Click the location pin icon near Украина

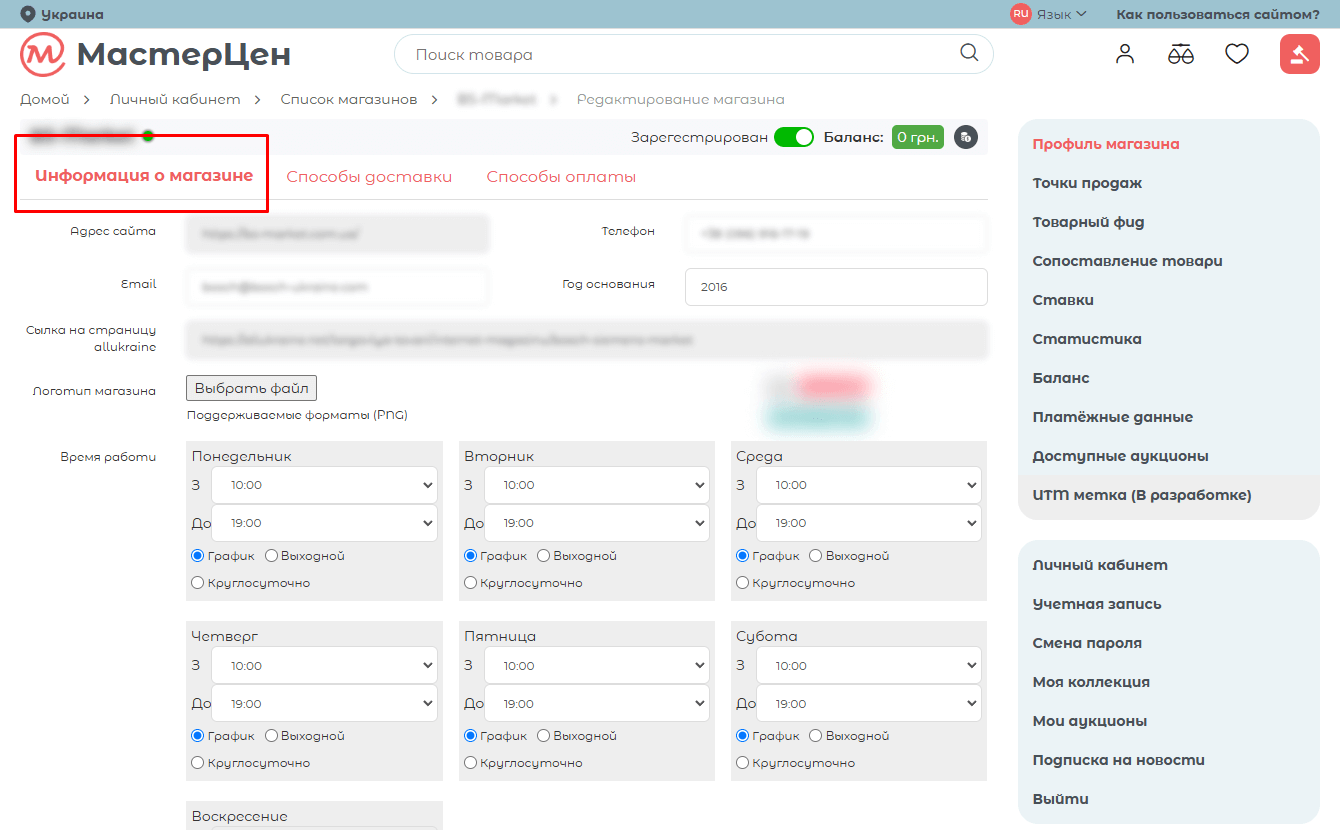click(x=27, y=14)
